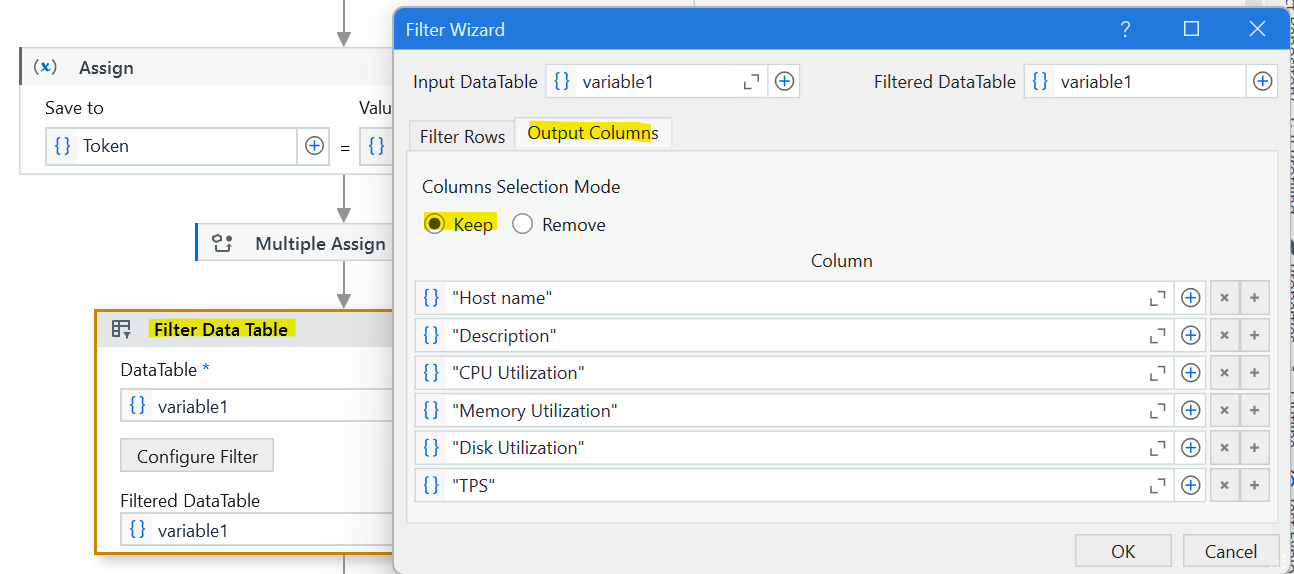Click plus circle next to Token field
1294x574 pixels.
314,146
